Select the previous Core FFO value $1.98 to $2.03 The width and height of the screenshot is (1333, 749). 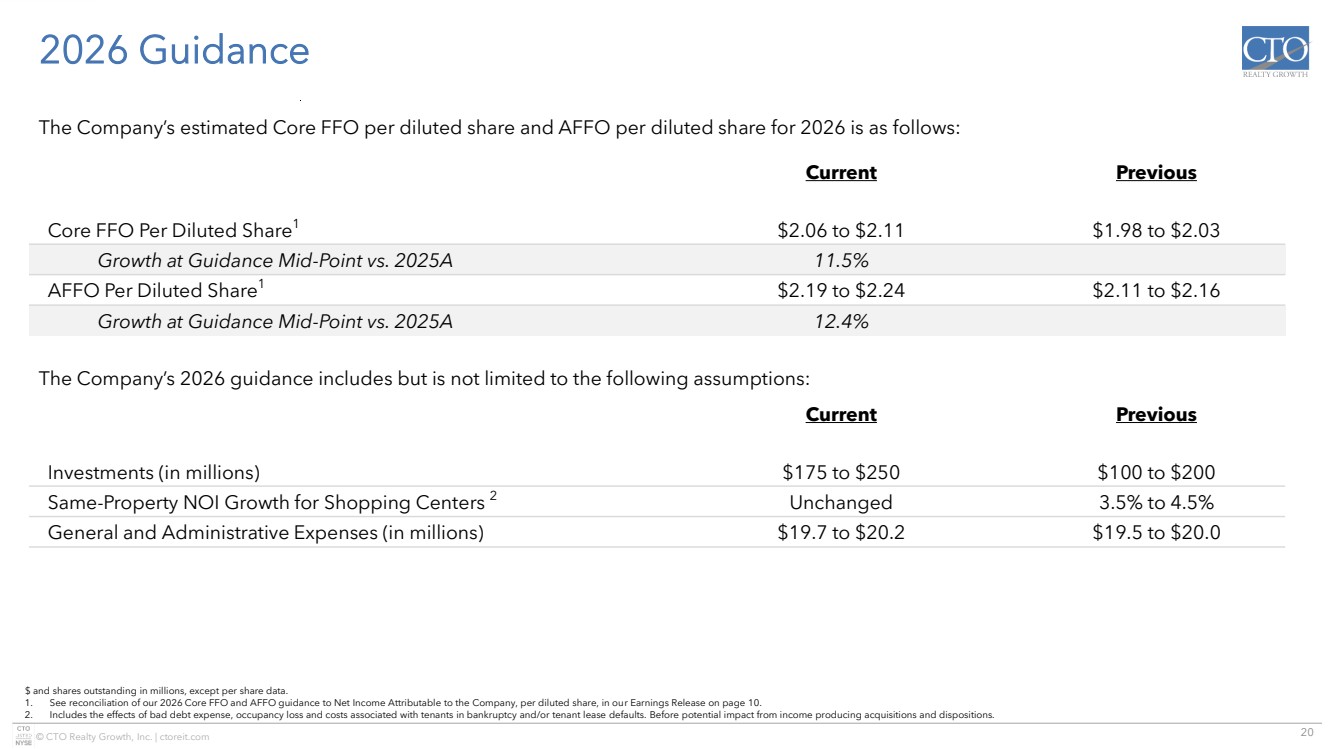point(1156,231)
